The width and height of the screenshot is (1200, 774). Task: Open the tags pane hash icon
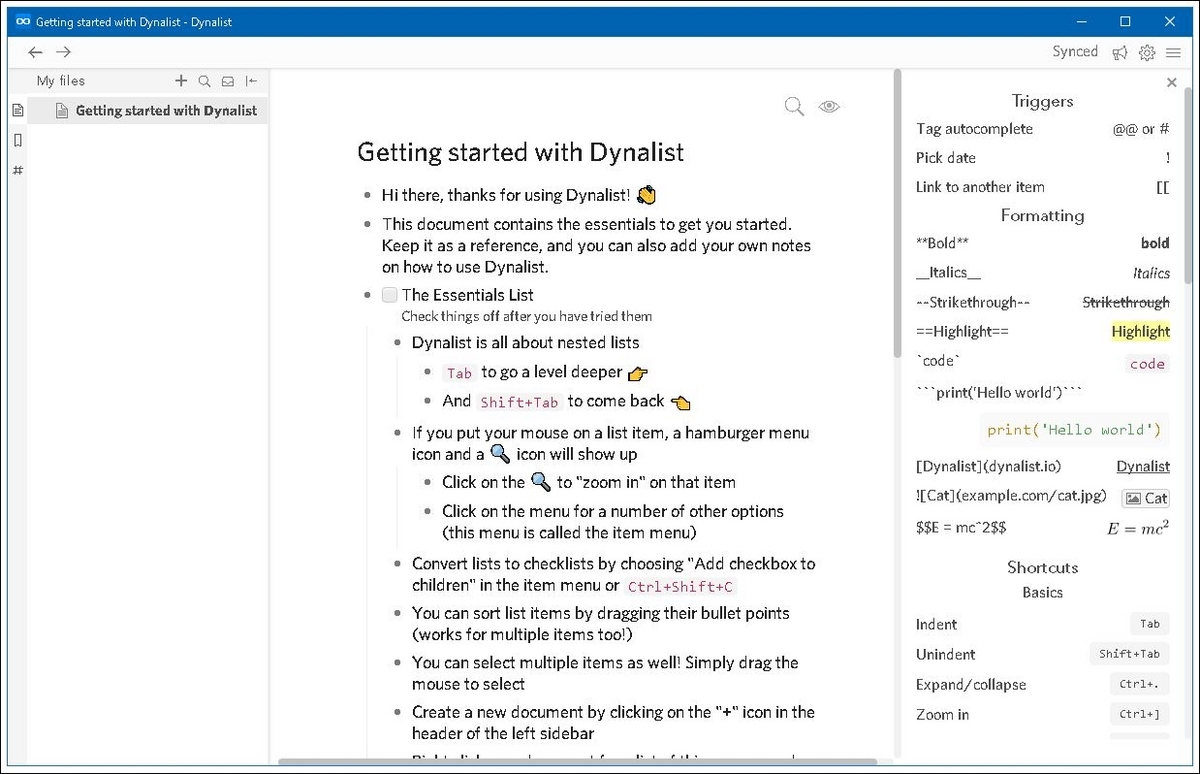[17, 170]
